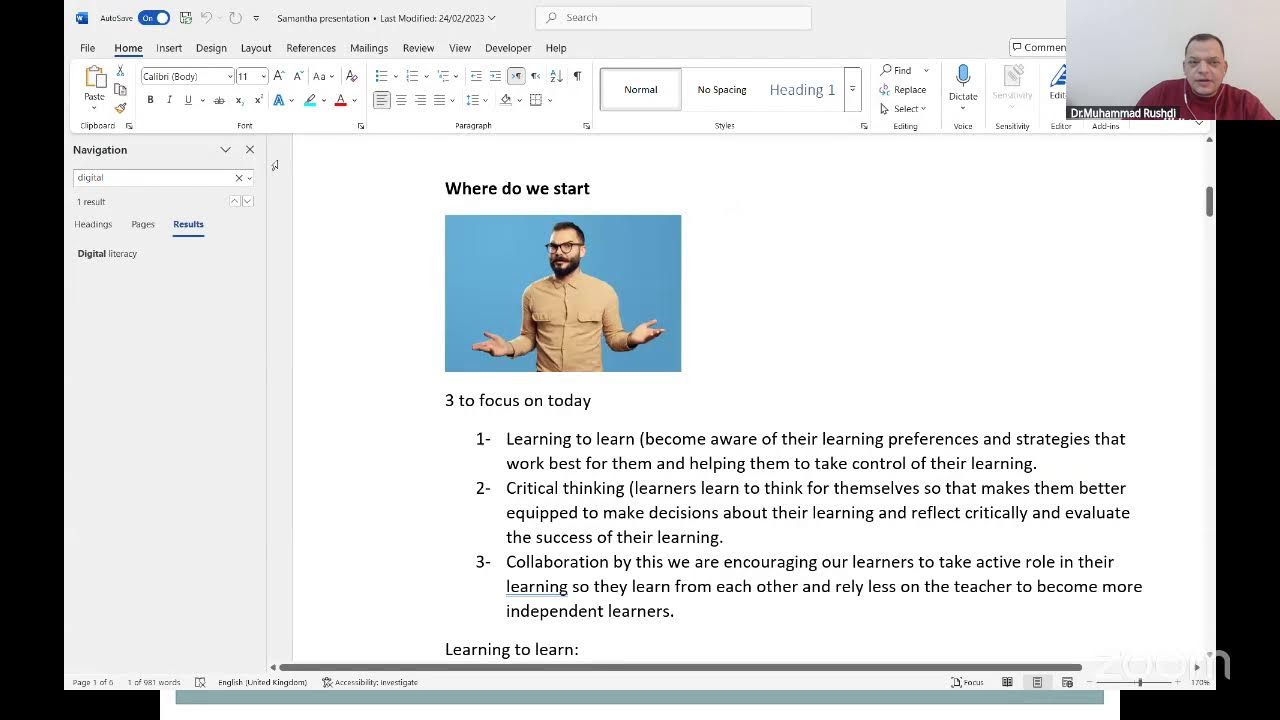The height and width of the screenshot is (720, 1280).
Task: Set right-to-left text direction
Action: 535,76
